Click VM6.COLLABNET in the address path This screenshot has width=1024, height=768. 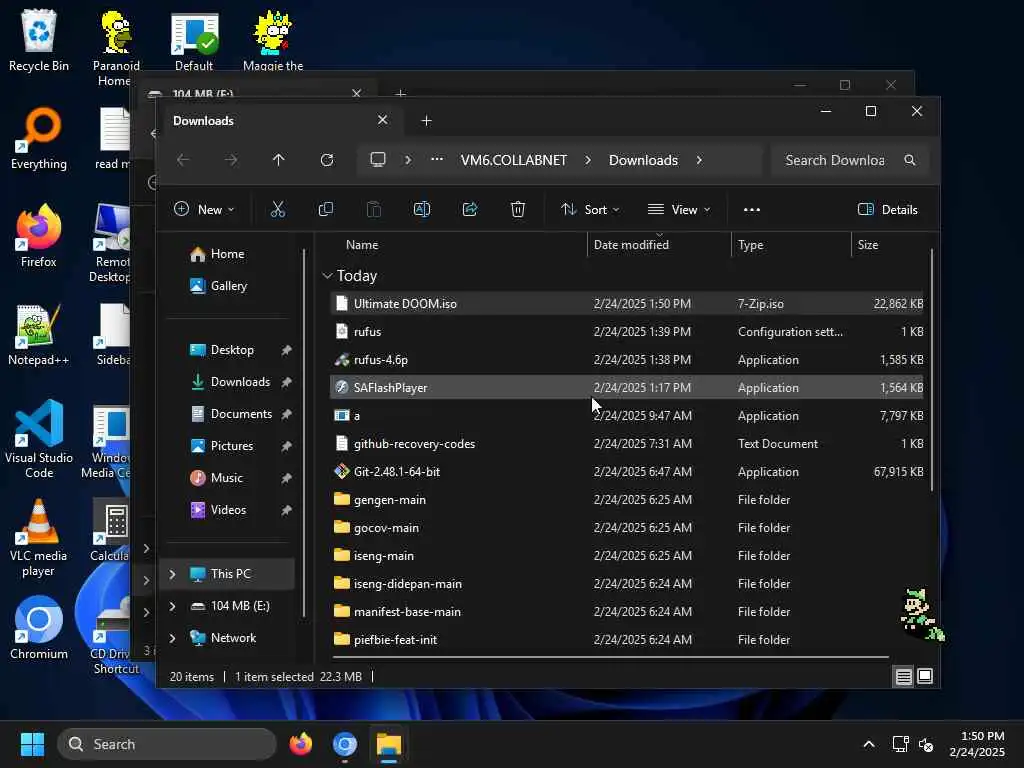pyautogui.click(x=513, y=160)
